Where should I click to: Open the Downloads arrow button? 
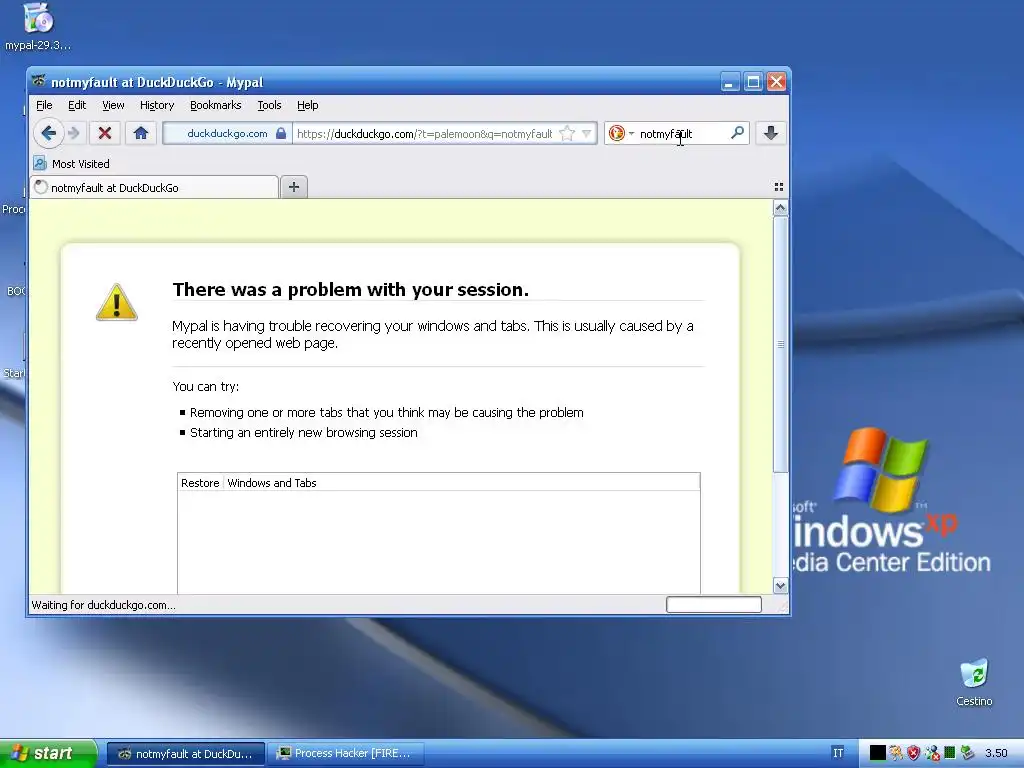pyautogui.click(x=771, y=133)
